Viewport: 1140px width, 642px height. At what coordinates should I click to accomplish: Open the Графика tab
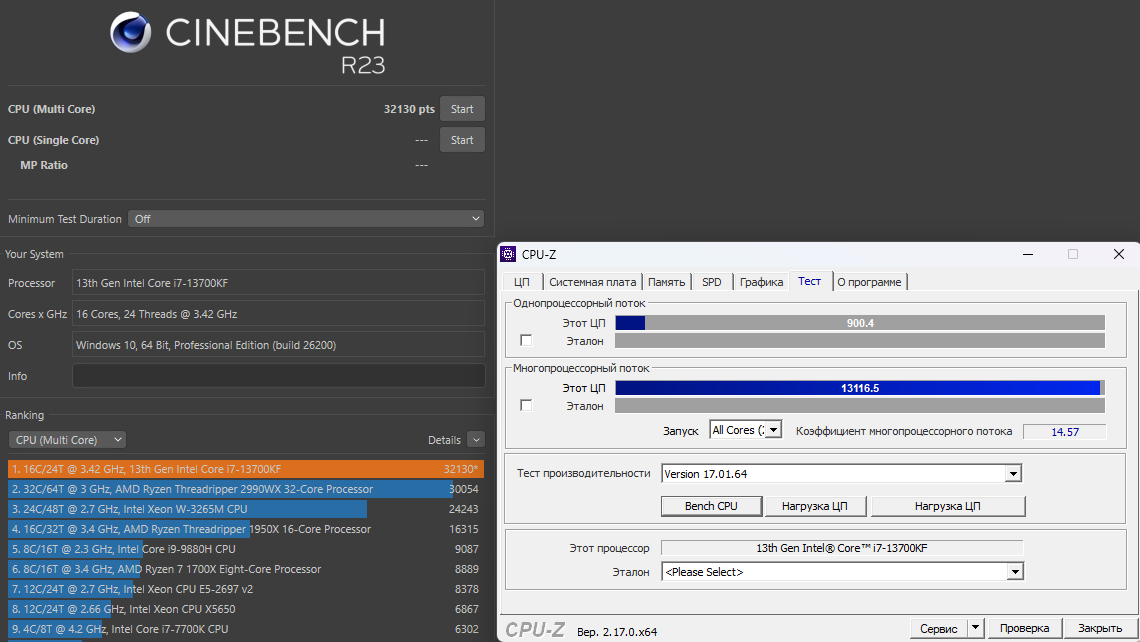761,282
